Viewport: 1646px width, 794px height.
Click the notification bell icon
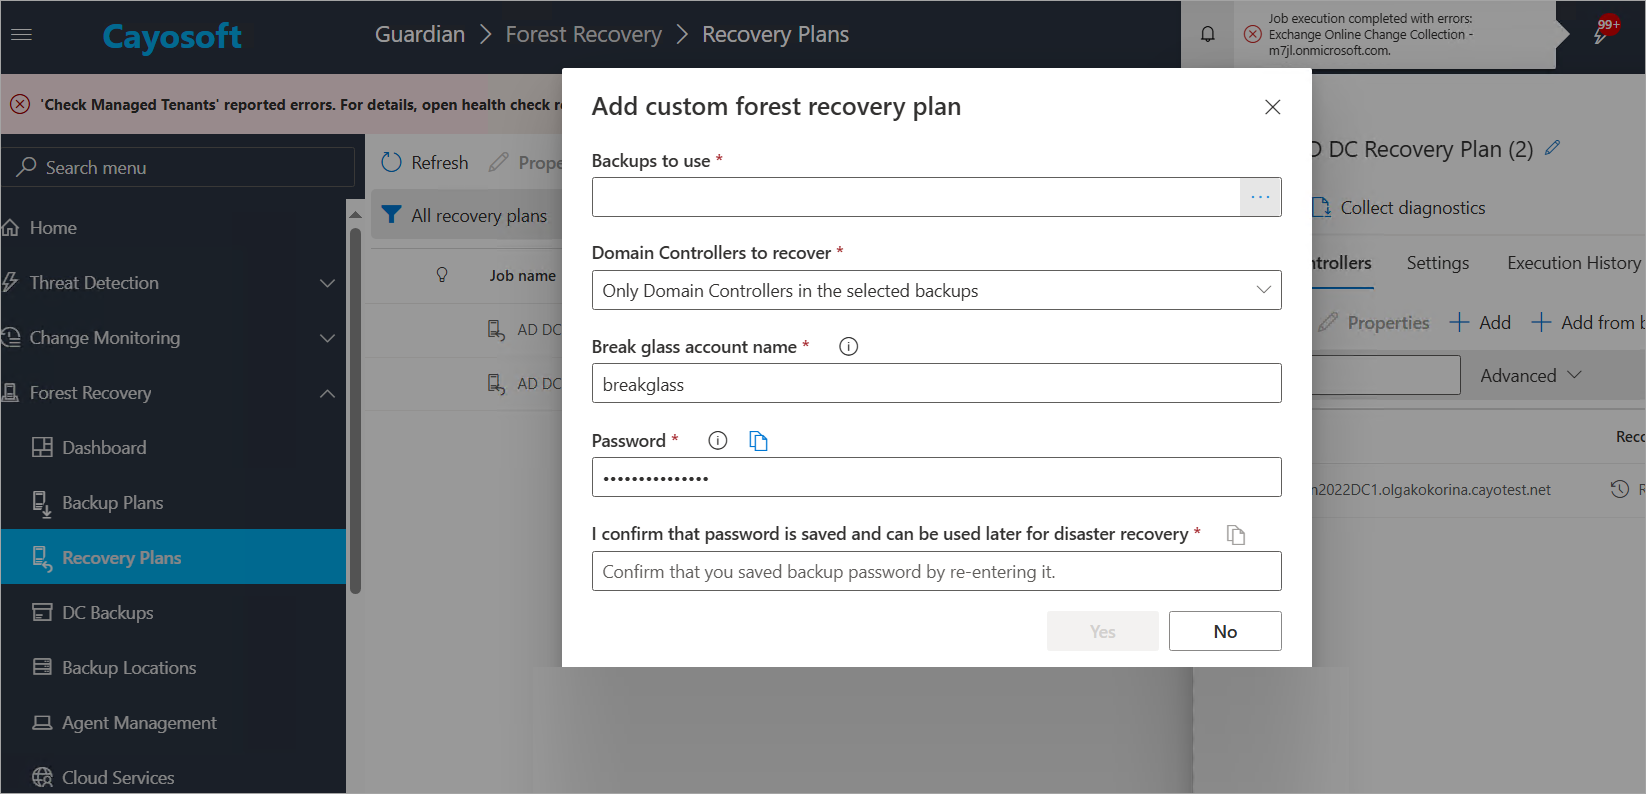pos(1207,34)
